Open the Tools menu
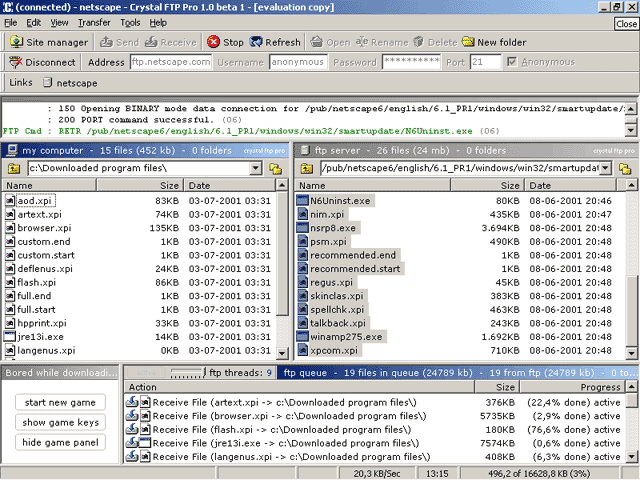640x480 pixels. [130, 22]
